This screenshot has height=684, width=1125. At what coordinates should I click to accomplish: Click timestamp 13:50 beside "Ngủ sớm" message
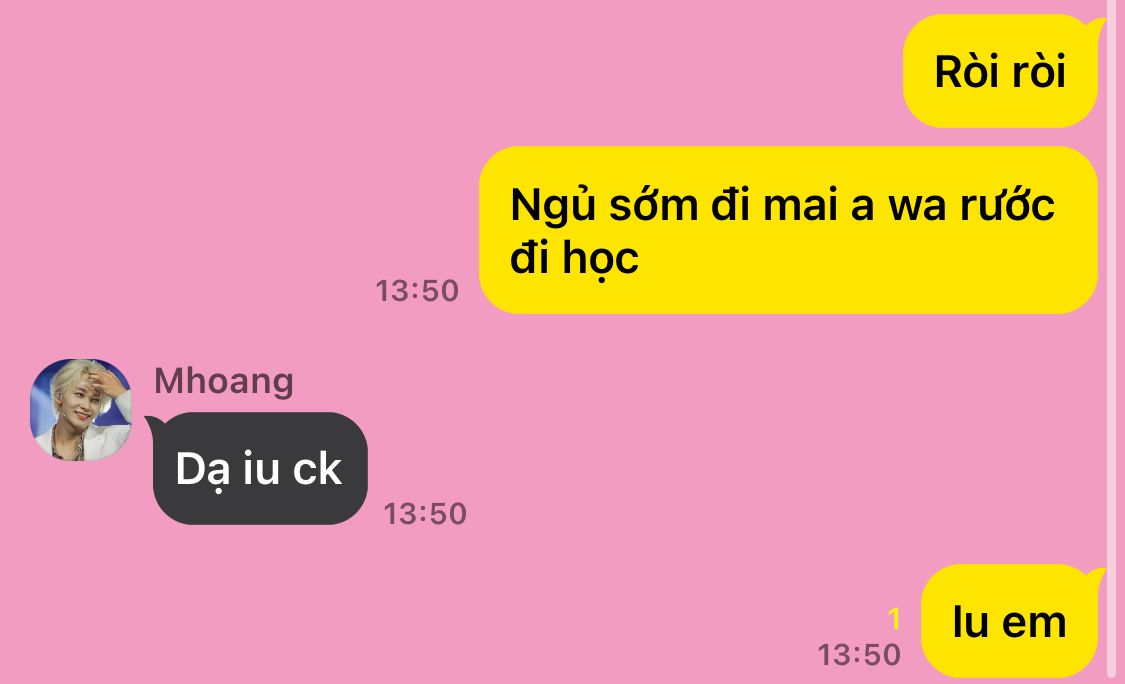[418, 291]
